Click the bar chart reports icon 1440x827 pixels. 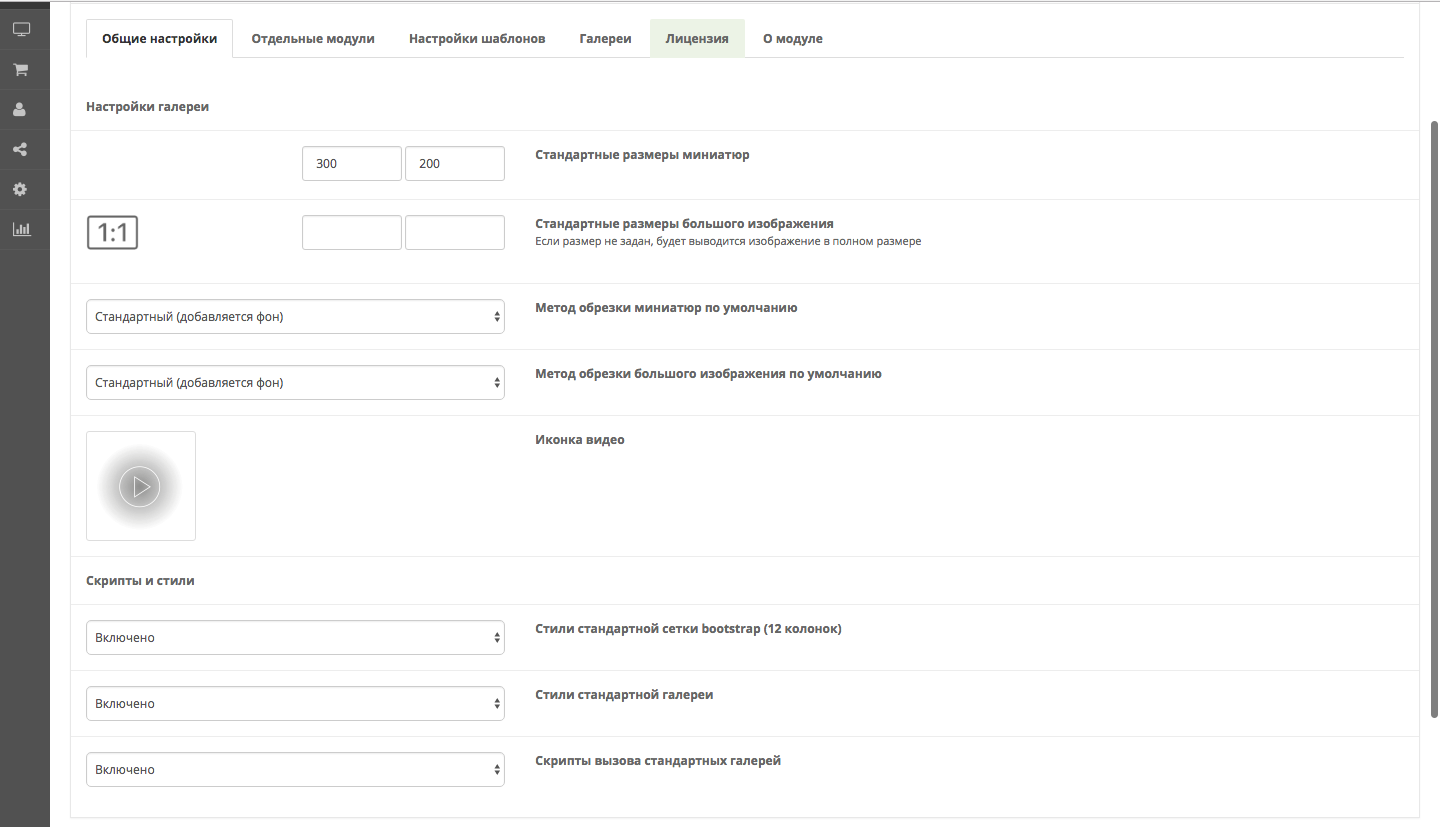21,230
